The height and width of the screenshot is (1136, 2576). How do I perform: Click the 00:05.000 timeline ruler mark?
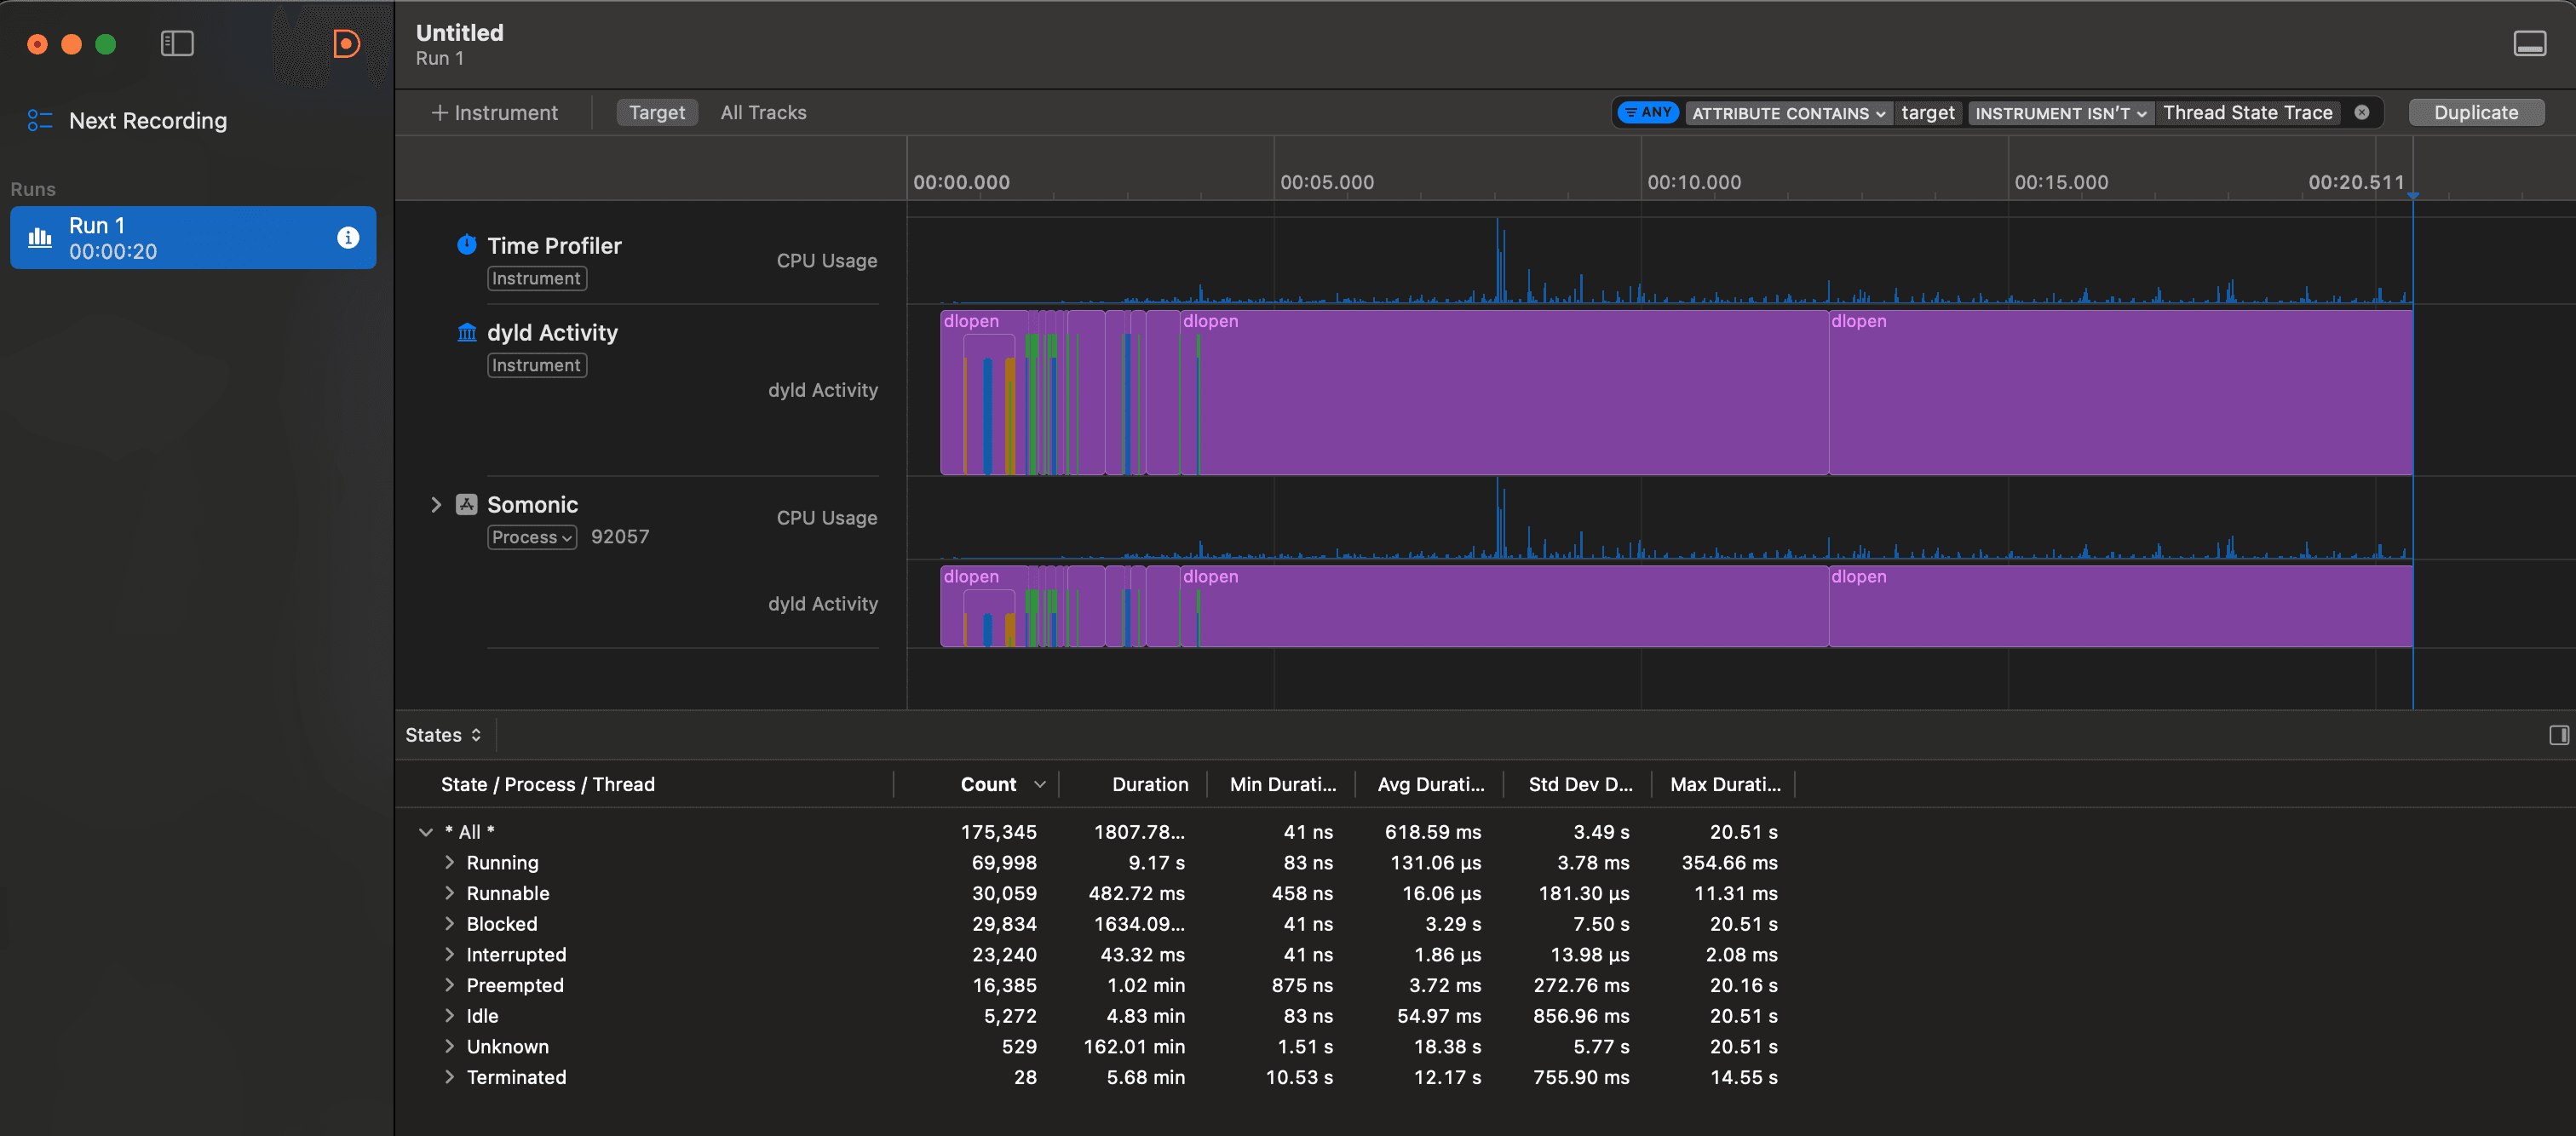point(1327,183)
